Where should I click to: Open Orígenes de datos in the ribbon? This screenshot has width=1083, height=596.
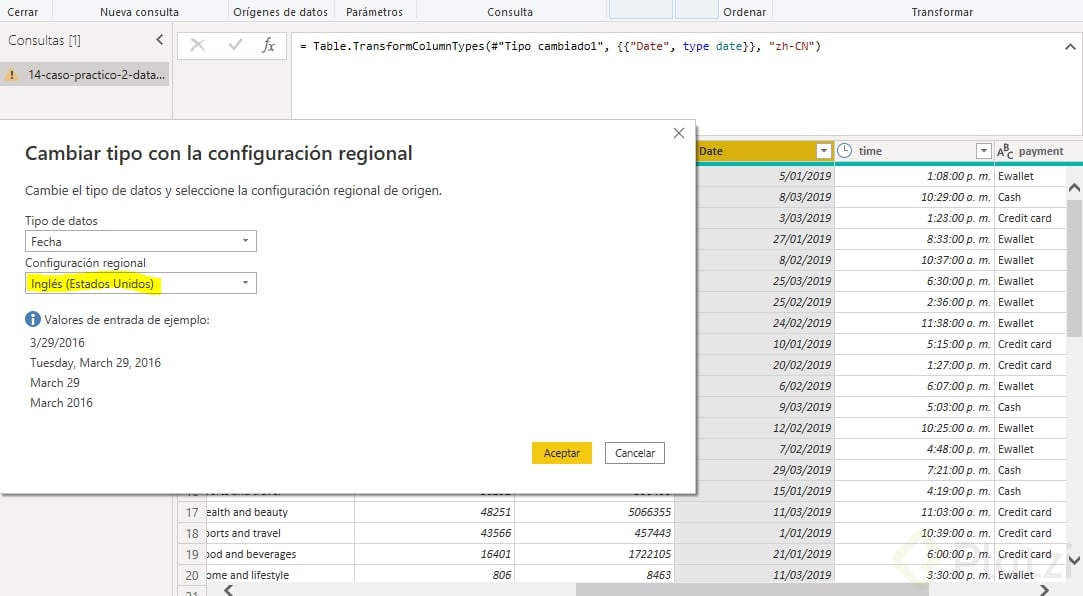coord(281,11)
